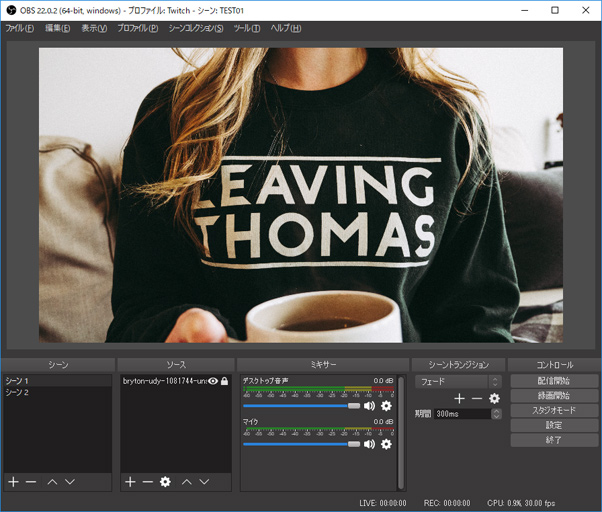Mute デスクトップ音声 speaker icon
The image size is (602, 512).
tap(369, 406)
